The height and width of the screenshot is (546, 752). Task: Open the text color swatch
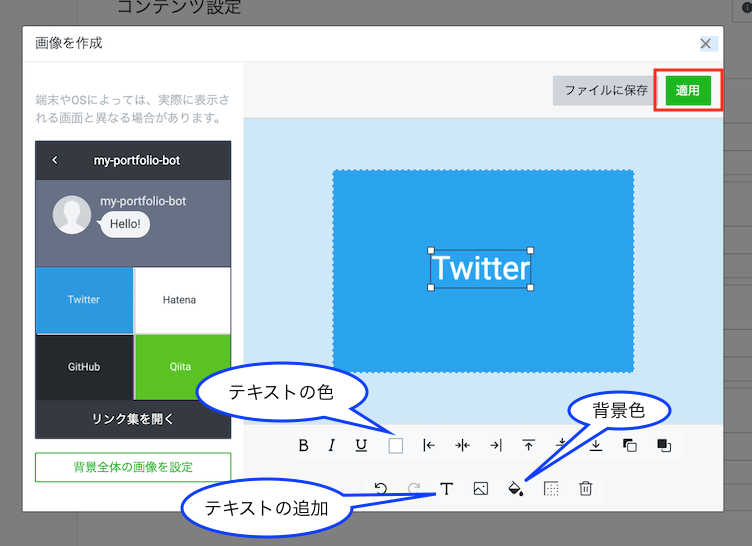pyautogui.click(x=396, y=446)
